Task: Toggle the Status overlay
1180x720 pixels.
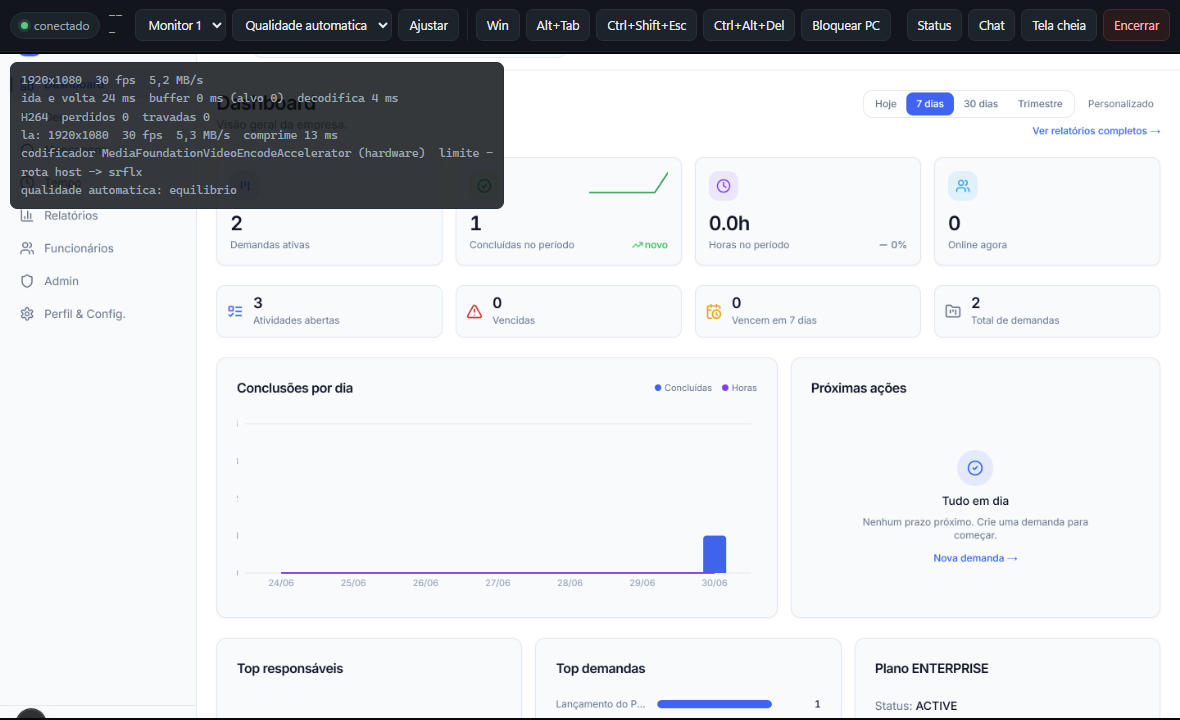Action: click(934, 26)
